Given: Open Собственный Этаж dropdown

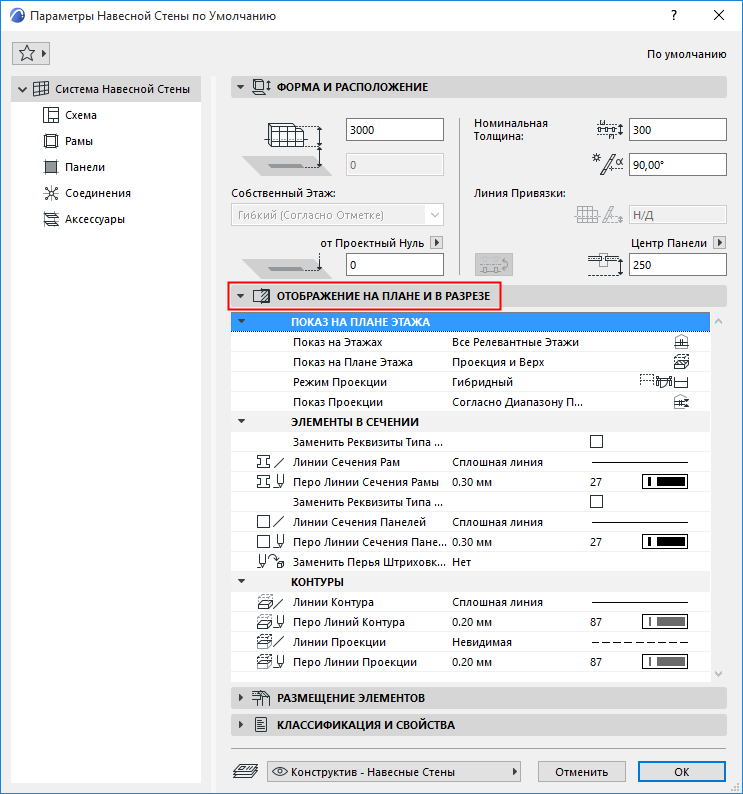Looking at the screenshot, I should point(337,215).
